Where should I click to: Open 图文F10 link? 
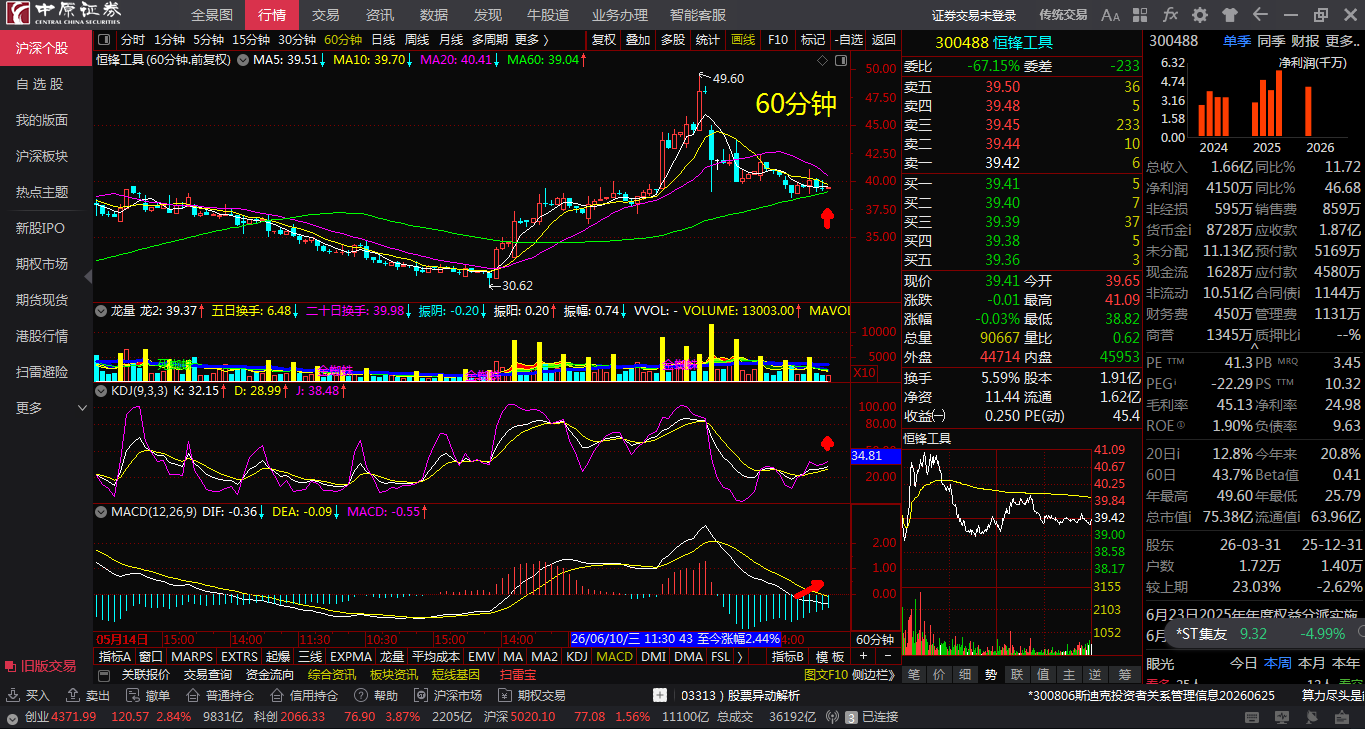click(826, 675)
